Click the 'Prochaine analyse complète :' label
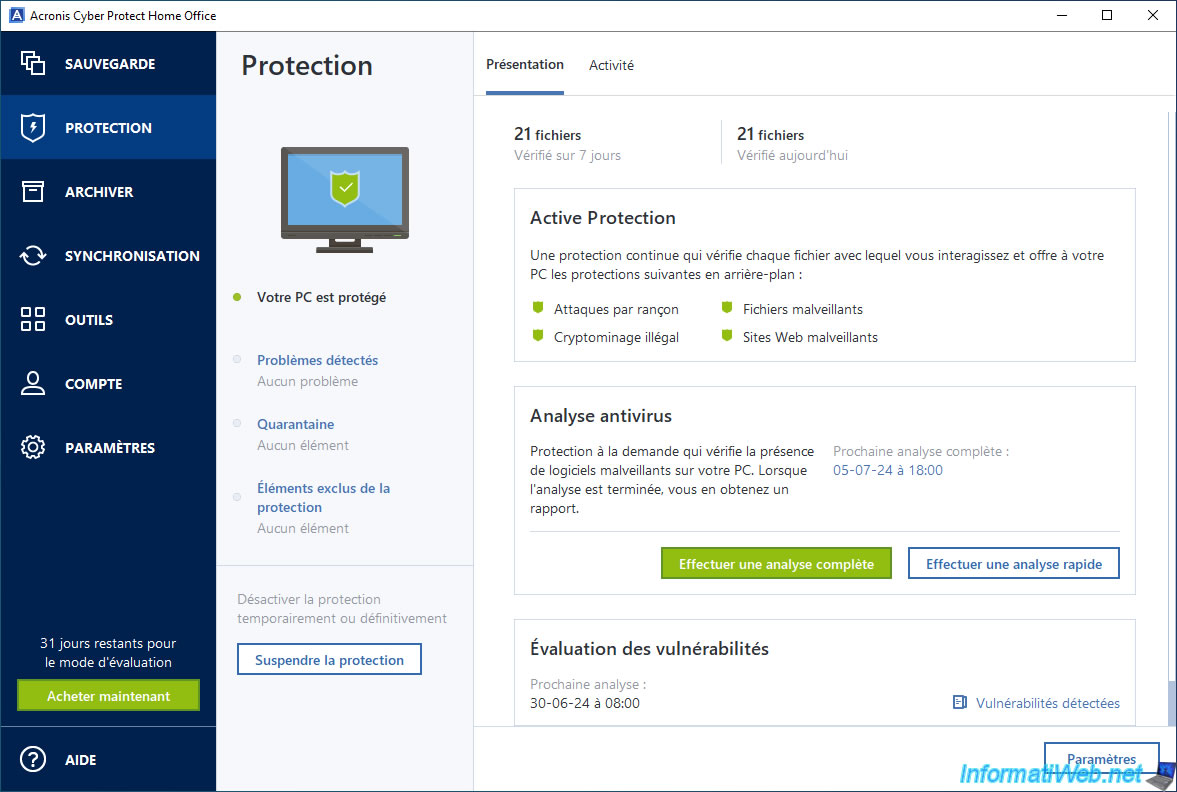Viewport: 1177px width, 792px height. (x=921, y=451)
